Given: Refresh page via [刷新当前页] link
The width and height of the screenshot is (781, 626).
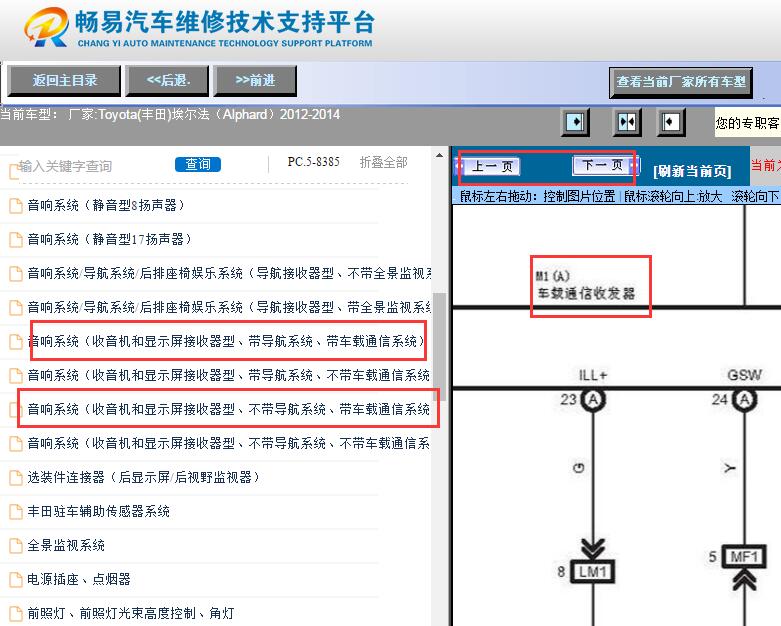Looking at the screenshot, I should click(692, 171).
